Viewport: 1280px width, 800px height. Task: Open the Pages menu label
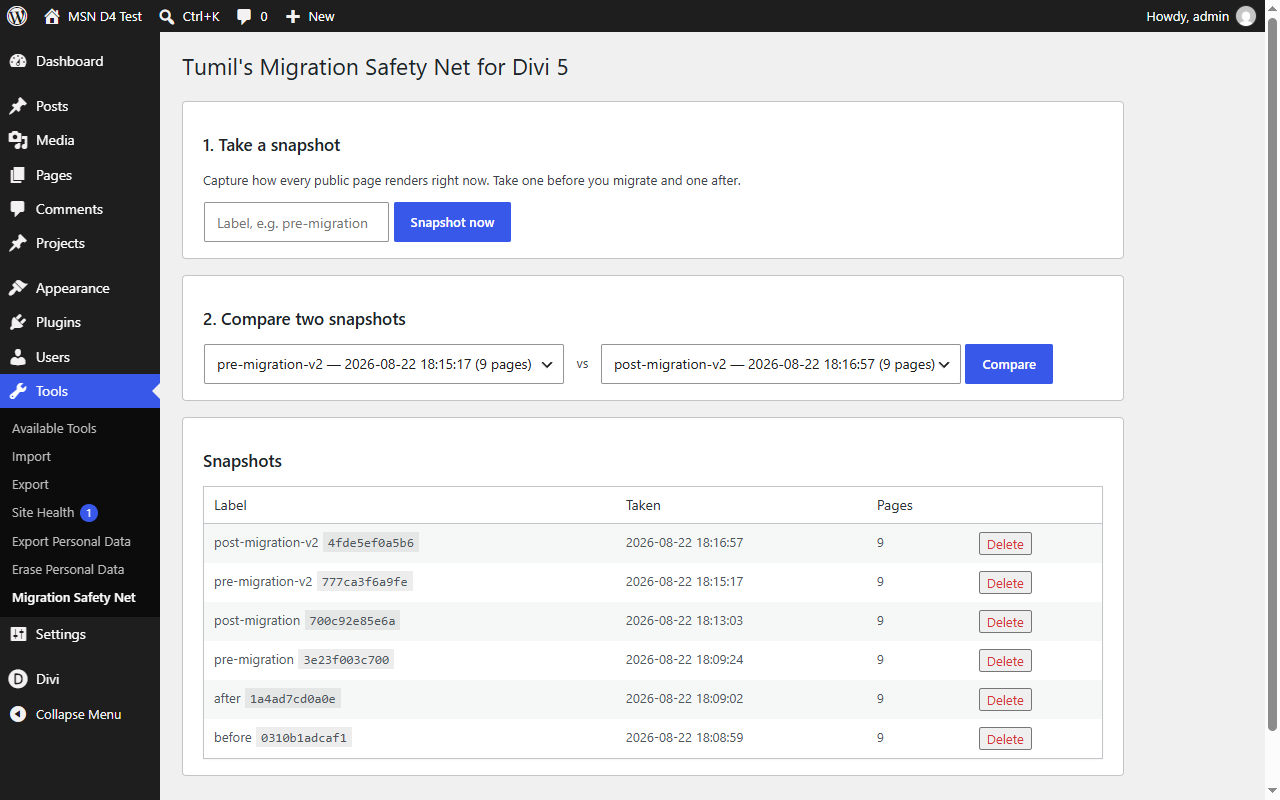point(54,175)
